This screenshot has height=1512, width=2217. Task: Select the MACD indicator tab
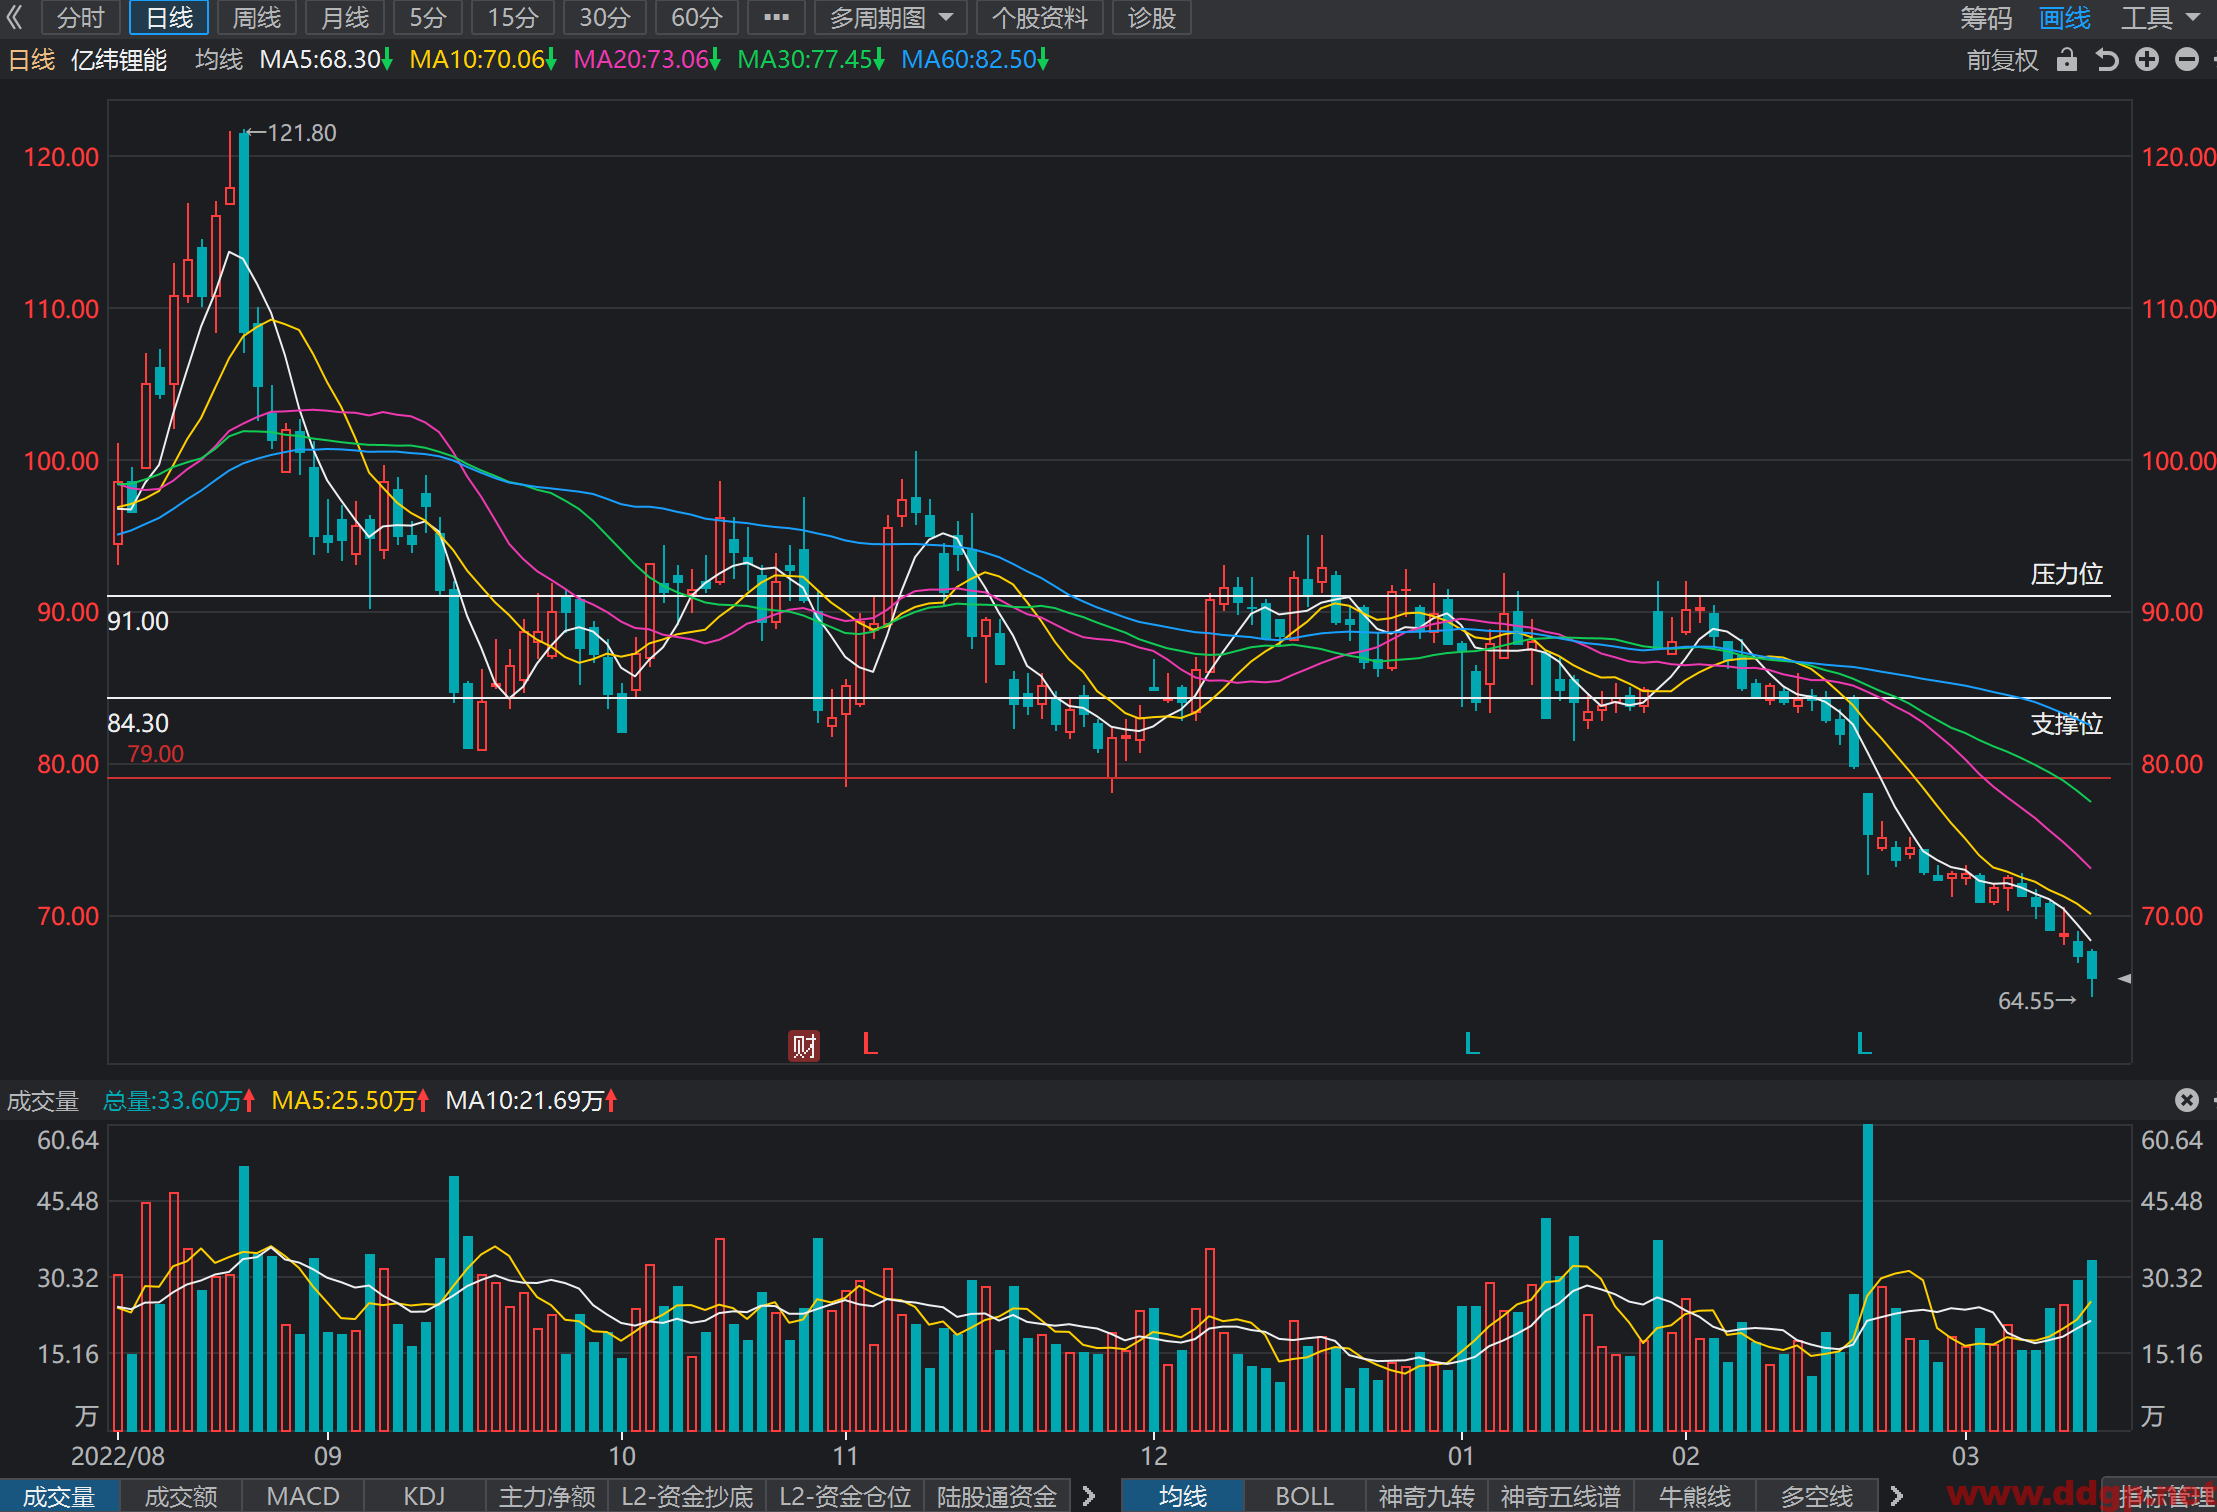pos(303,1496)
